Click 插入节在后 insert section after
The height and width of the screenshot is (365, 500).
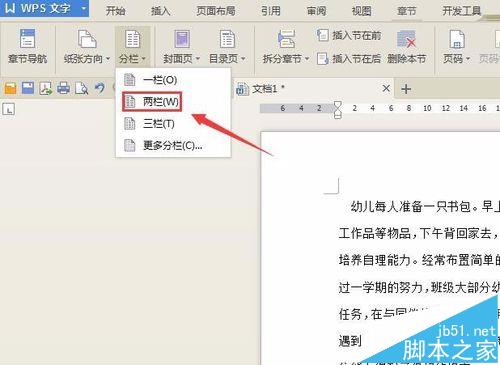click(x=349, y=59)
